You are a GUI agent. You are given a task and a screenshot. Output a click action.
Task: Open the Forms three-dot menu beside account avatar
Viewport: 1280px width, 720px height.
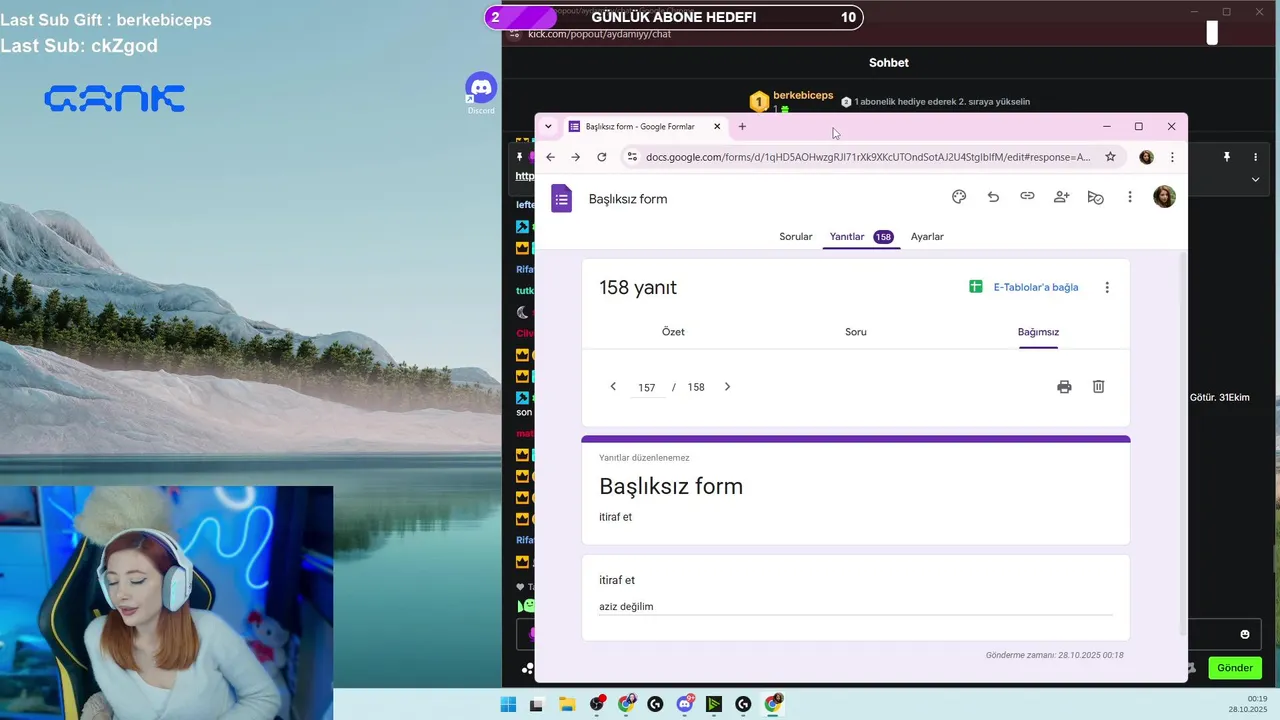[1130, 197]
